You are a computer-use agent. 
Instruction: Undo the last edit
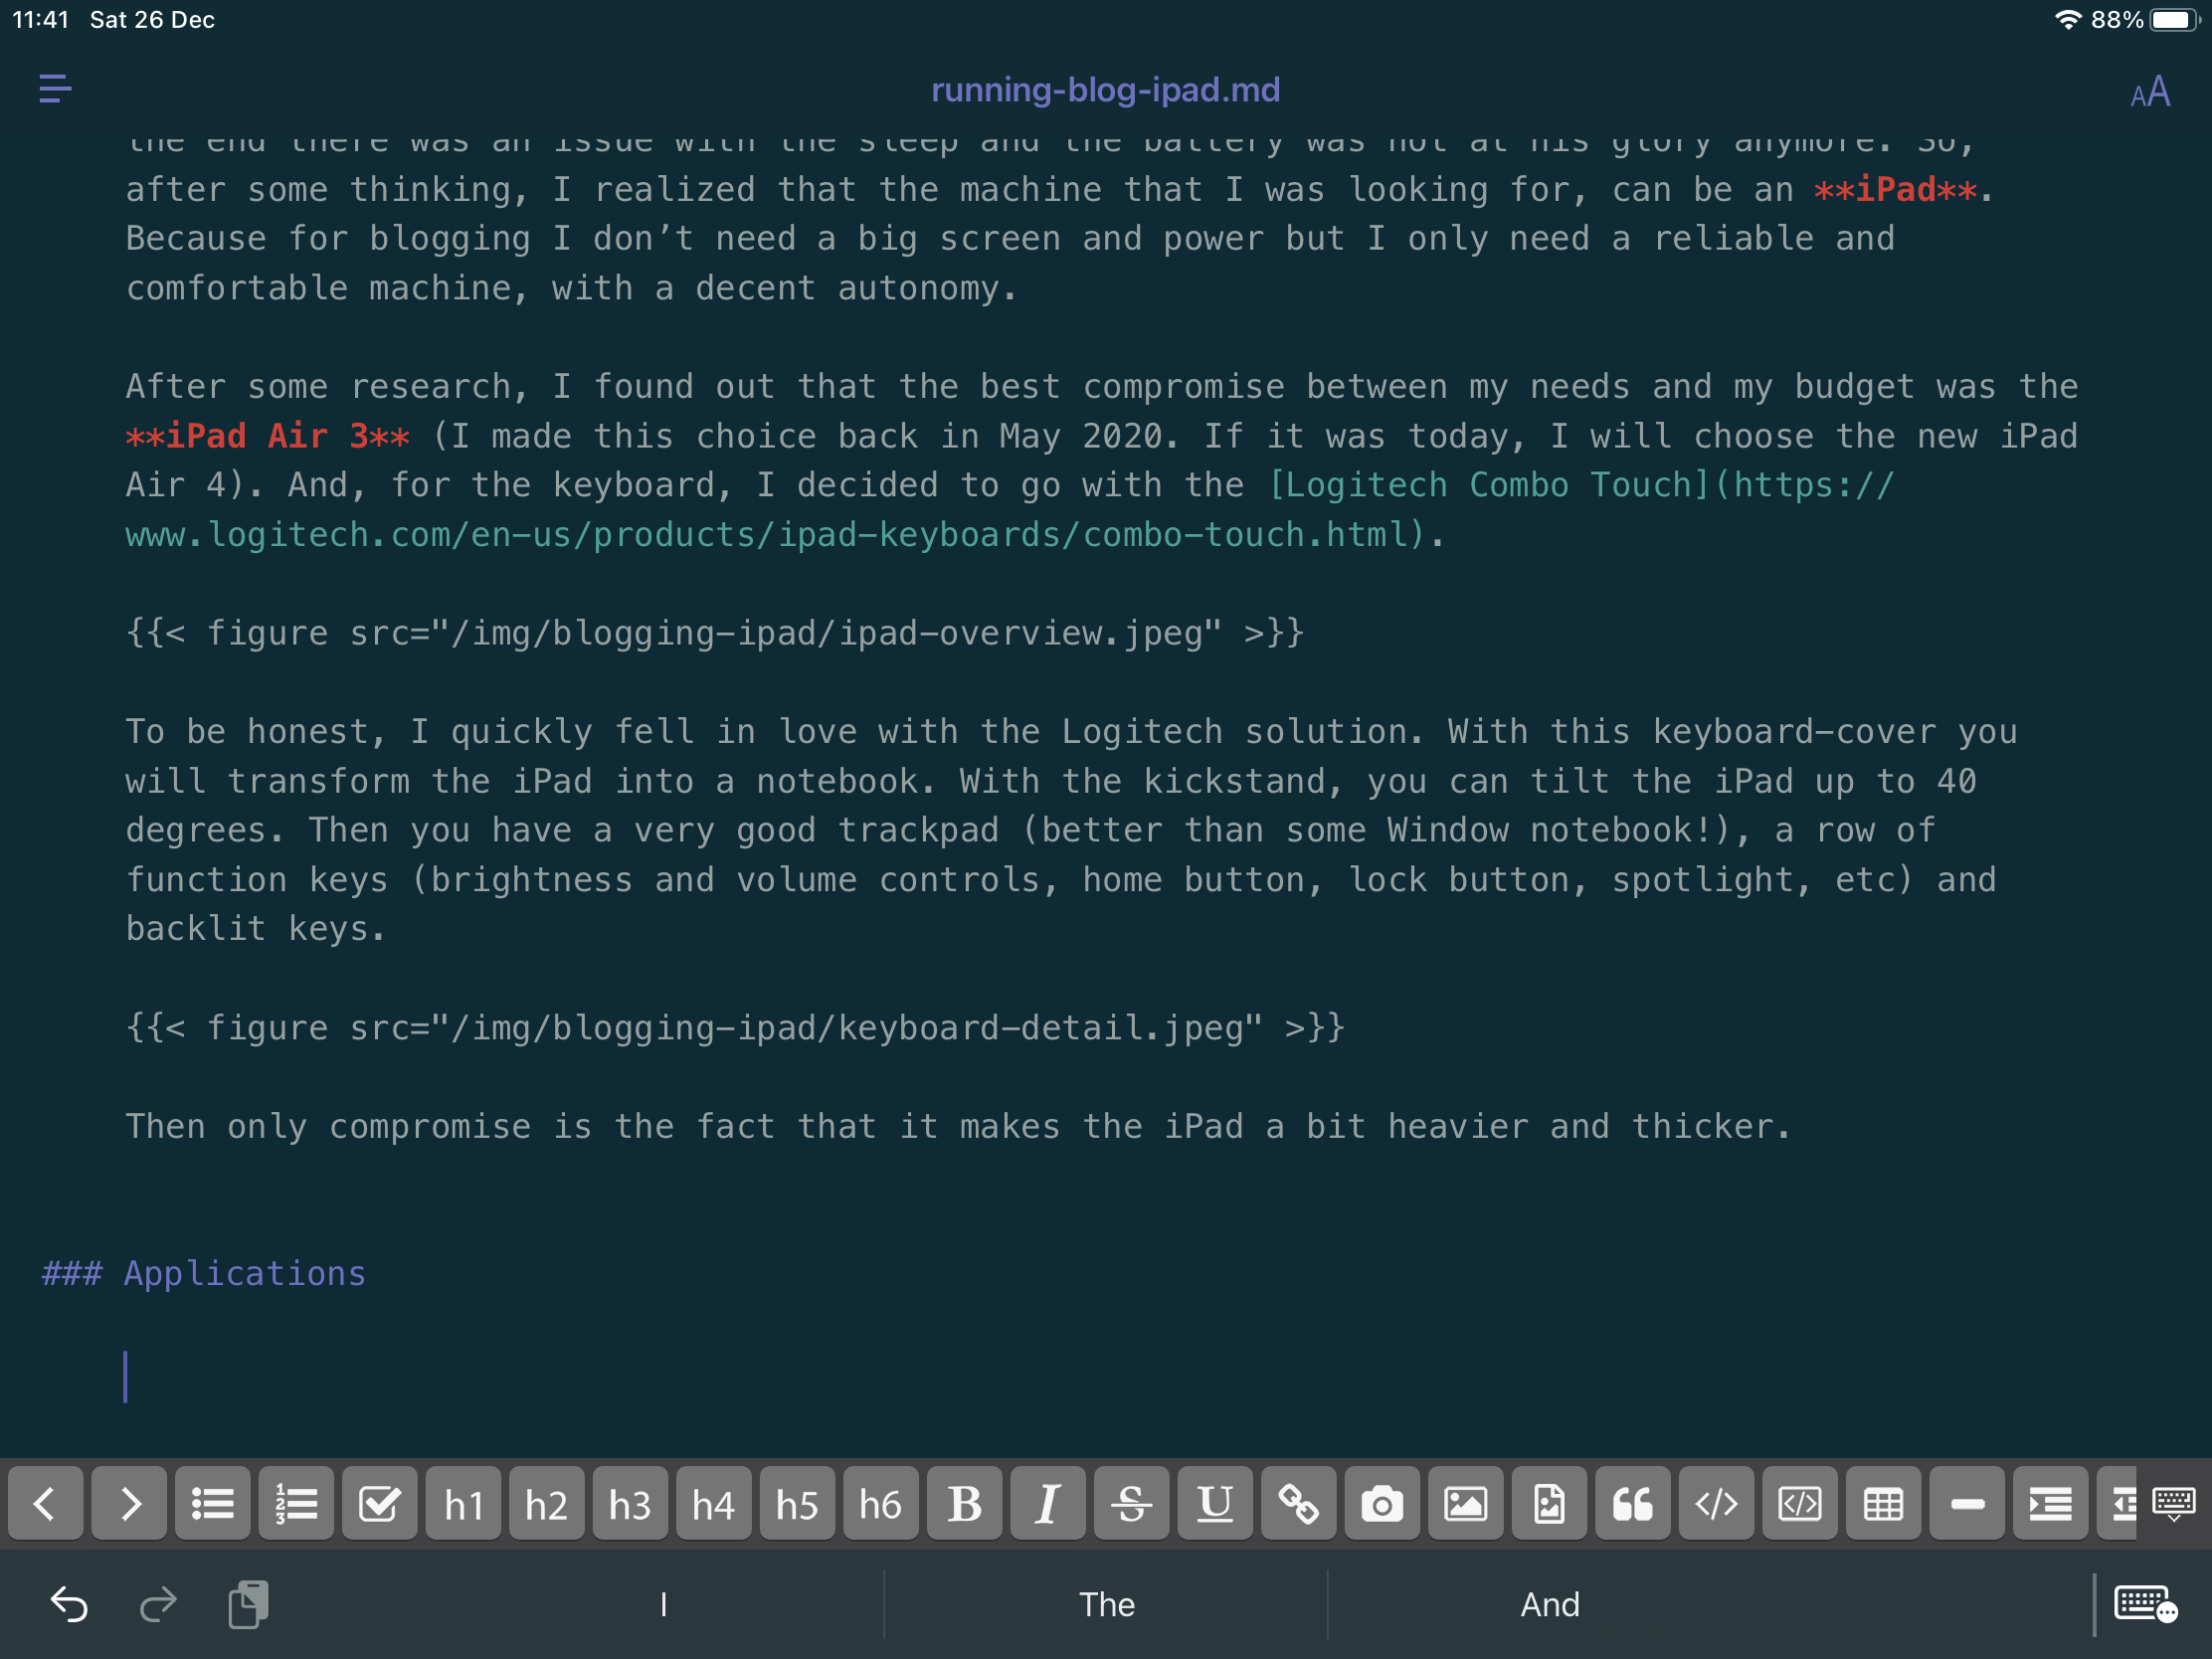click(x=69, y=1604)
